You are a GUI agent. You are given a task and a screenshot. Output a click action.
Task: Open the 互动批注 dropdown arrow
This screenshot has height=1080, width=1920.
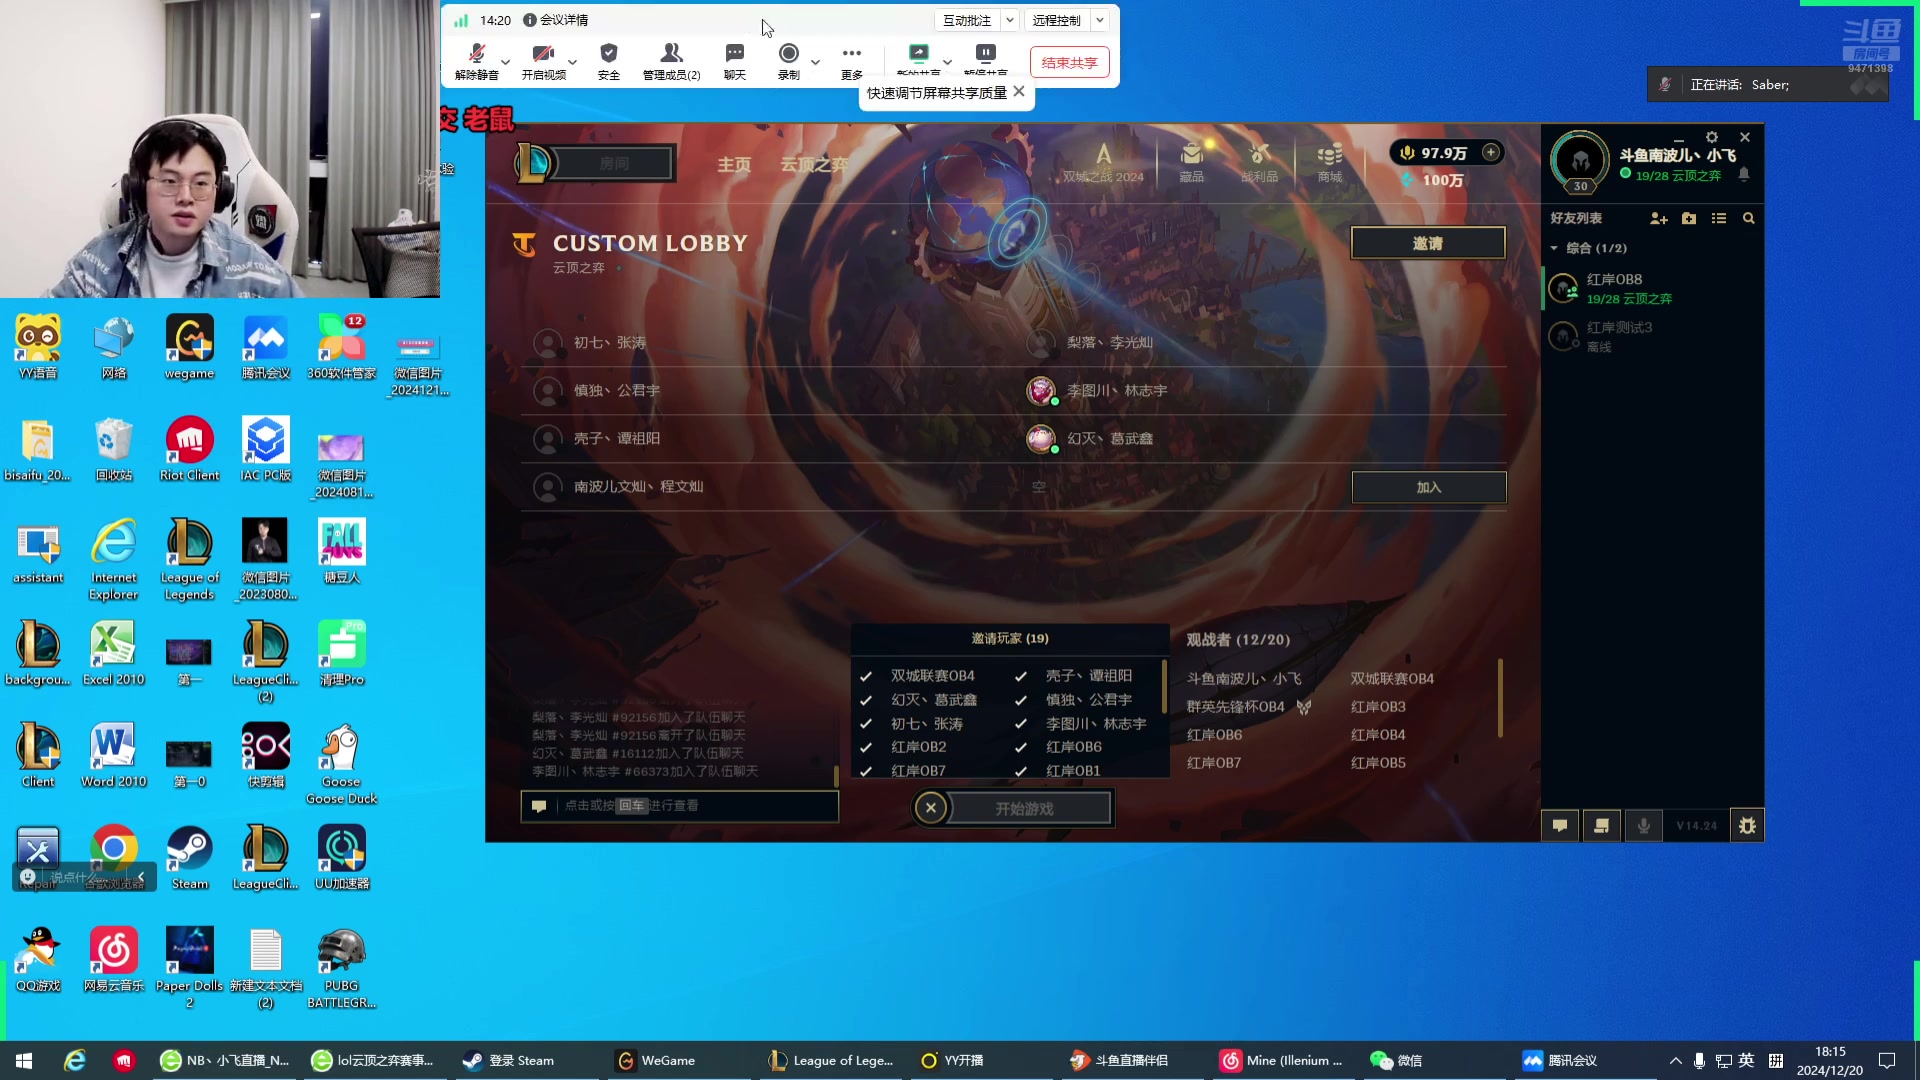1010,20
